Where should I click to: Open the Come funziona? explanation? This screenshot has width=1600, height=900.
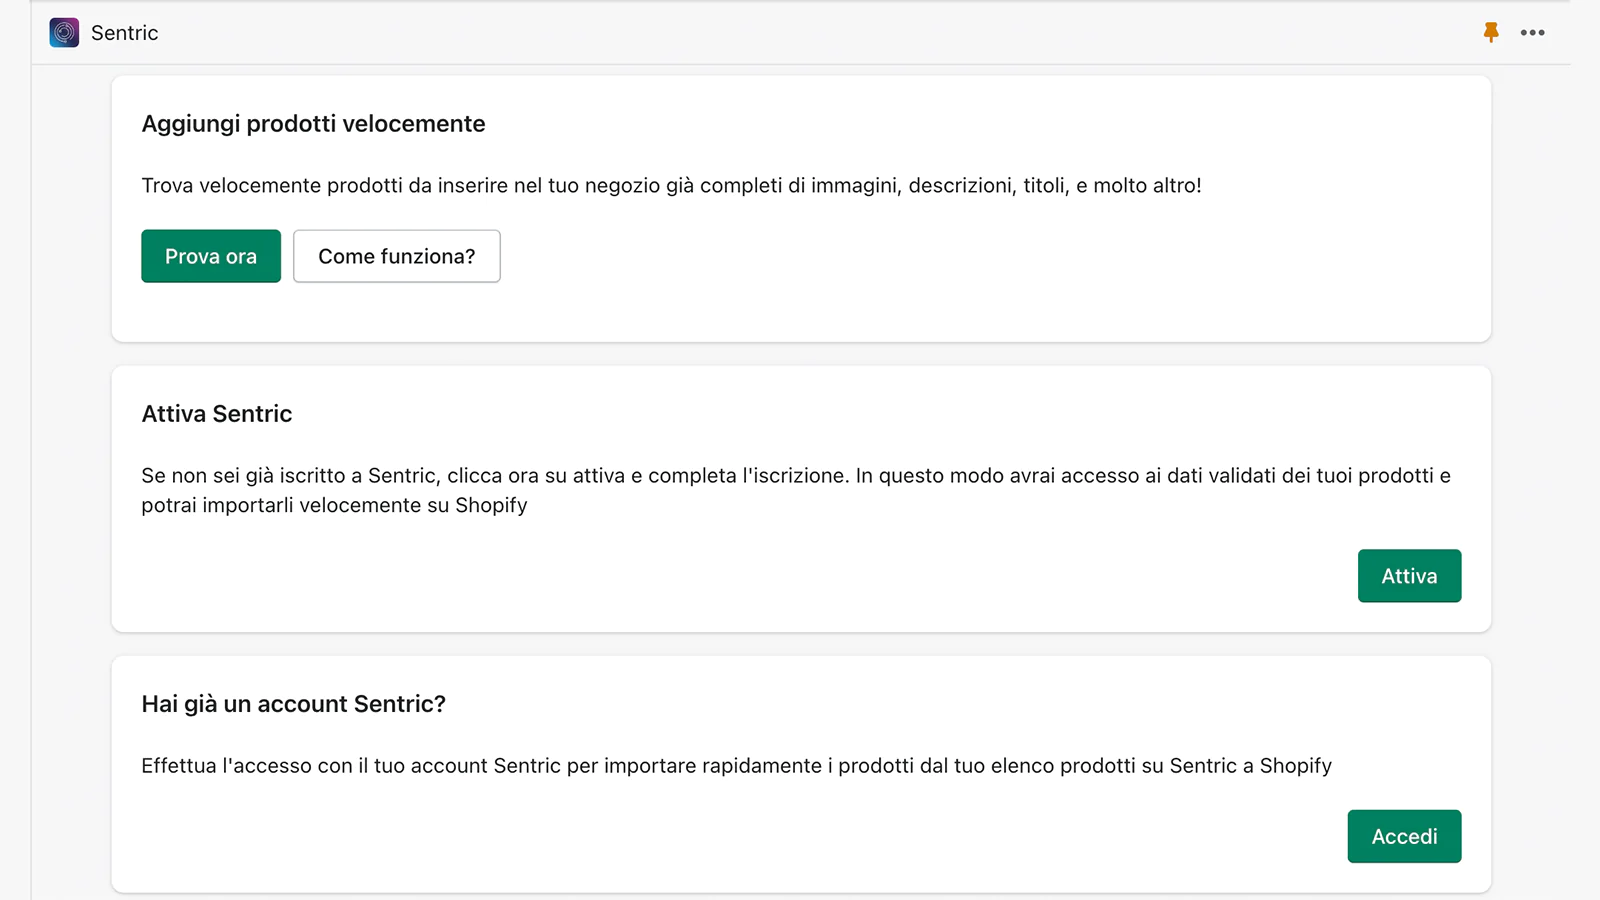click(x=397, y=256)
